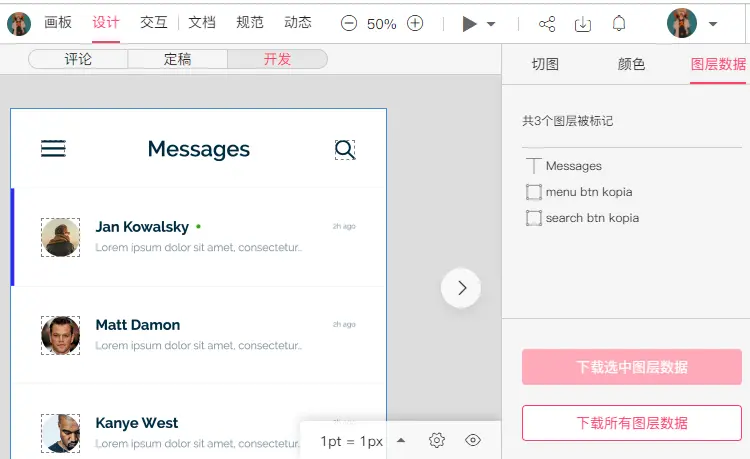The height and width of the screenshot is (459, 750).
Task: Click the share icon
Action: click(x=547, y=23)
